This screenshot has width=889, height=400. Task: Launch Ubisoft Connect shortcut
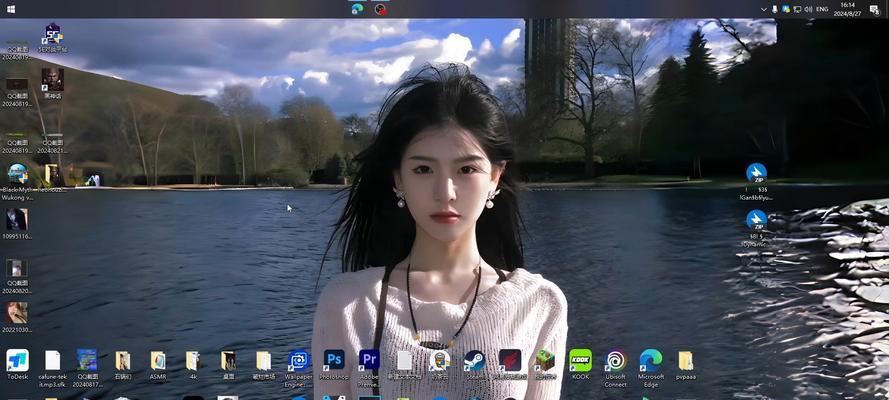coord(615,360)
